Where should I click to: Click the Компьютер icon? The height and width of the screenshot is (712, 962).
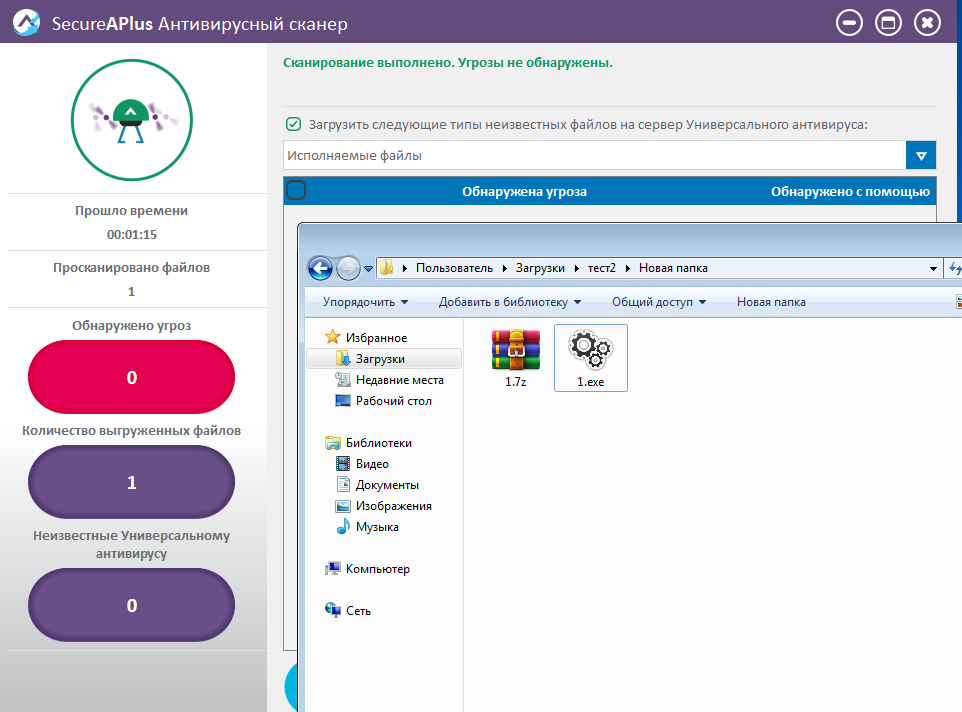[333, 568]
